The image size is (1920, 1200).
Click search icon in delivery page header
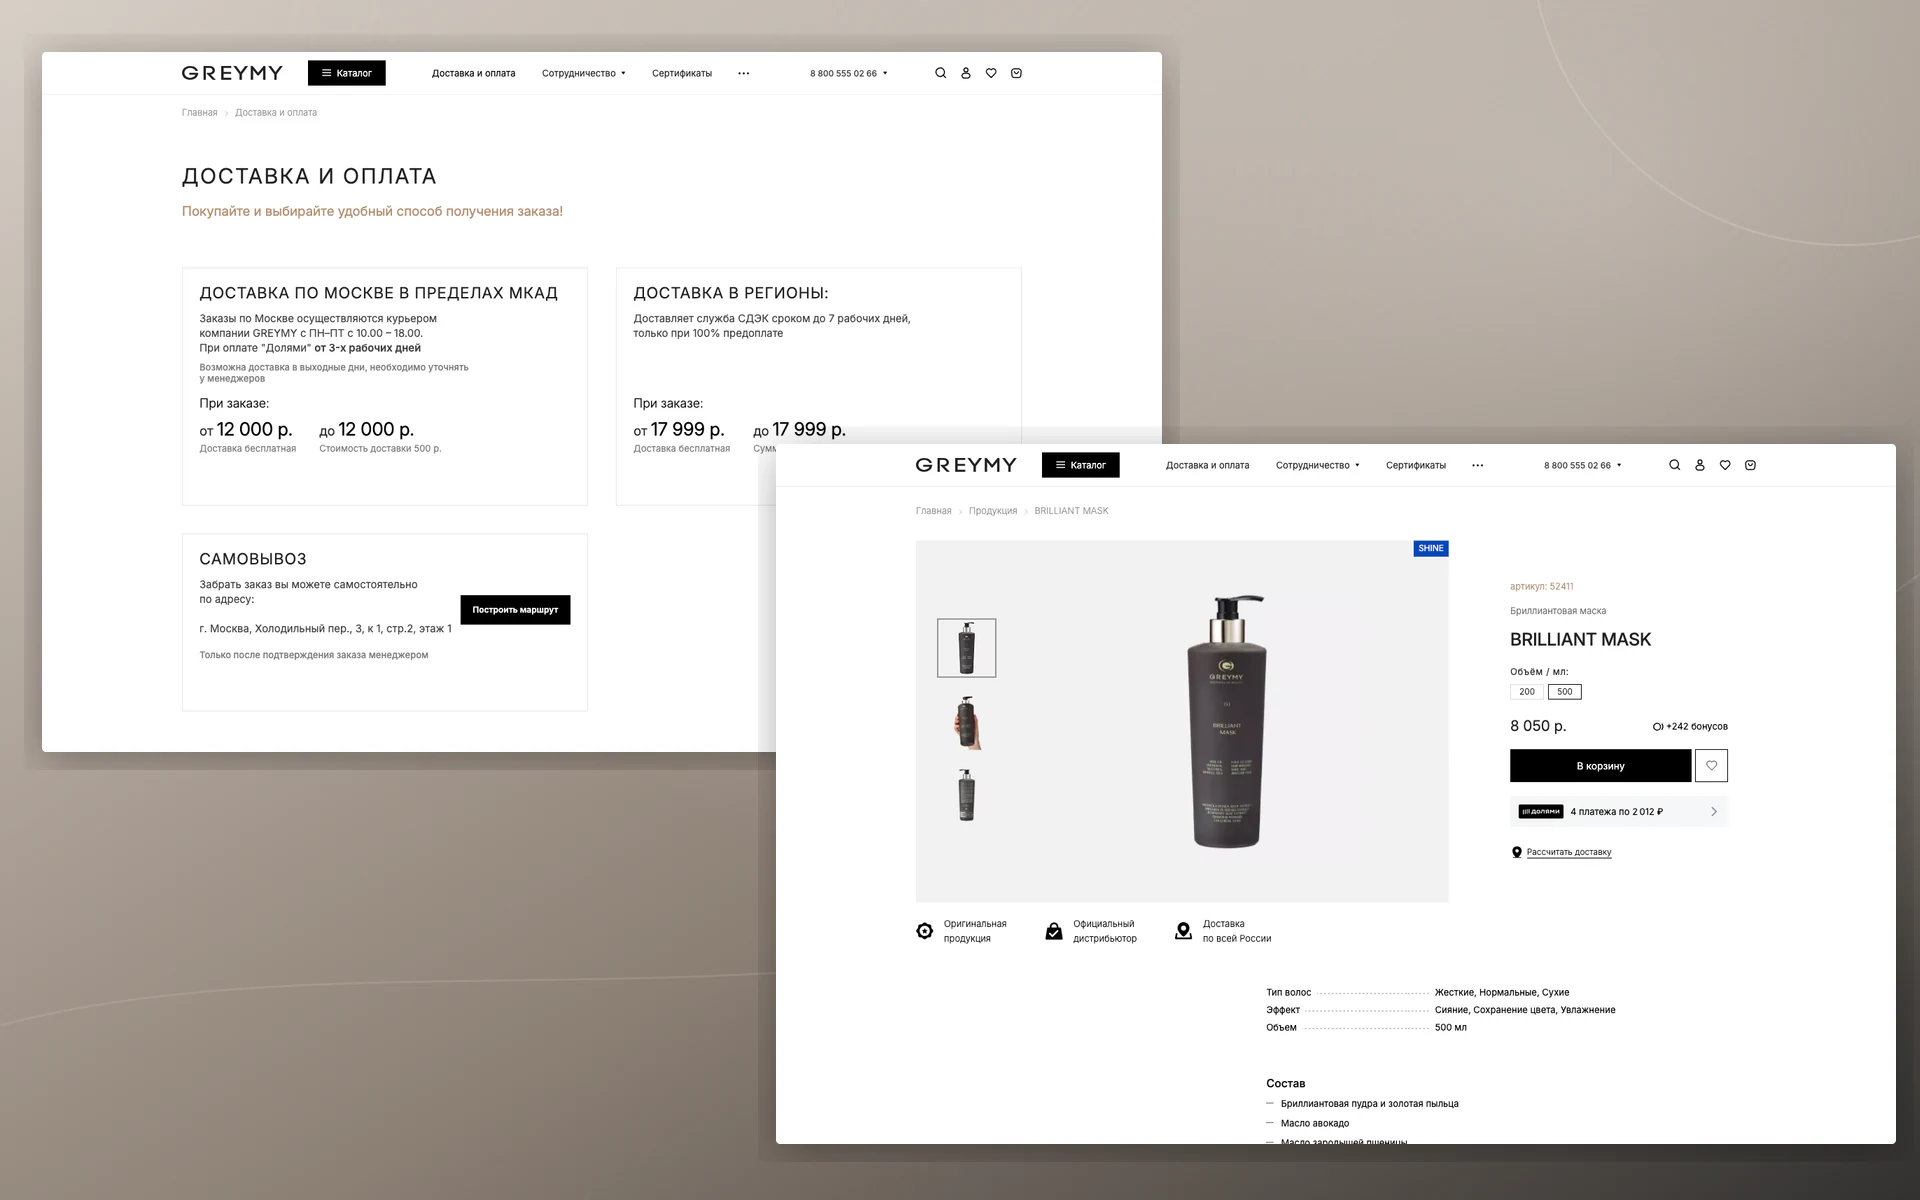coord(940,73)
